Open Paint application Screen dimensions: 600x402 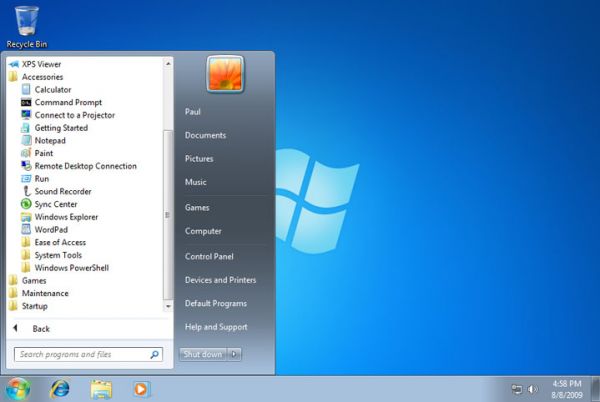(43, 153)
